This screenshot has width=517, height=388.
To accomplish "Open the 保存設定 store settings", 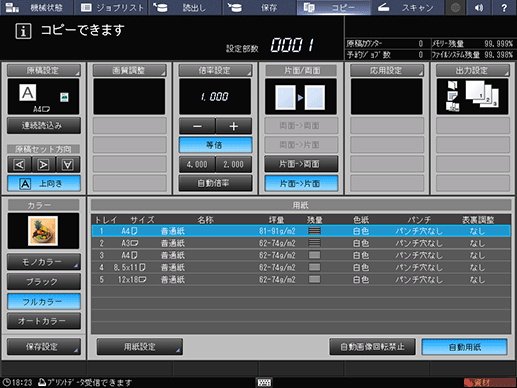I will coord(44,347).
